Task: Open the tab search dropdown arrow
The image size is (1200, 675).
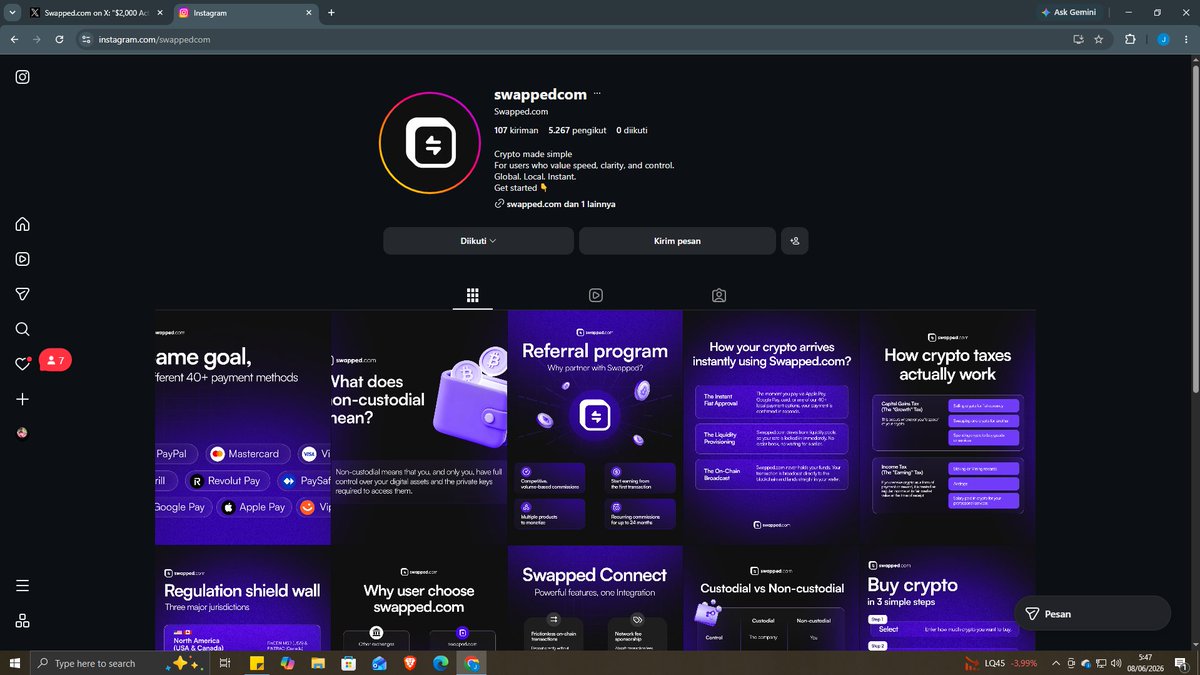Action: click(x=11, y=13)
